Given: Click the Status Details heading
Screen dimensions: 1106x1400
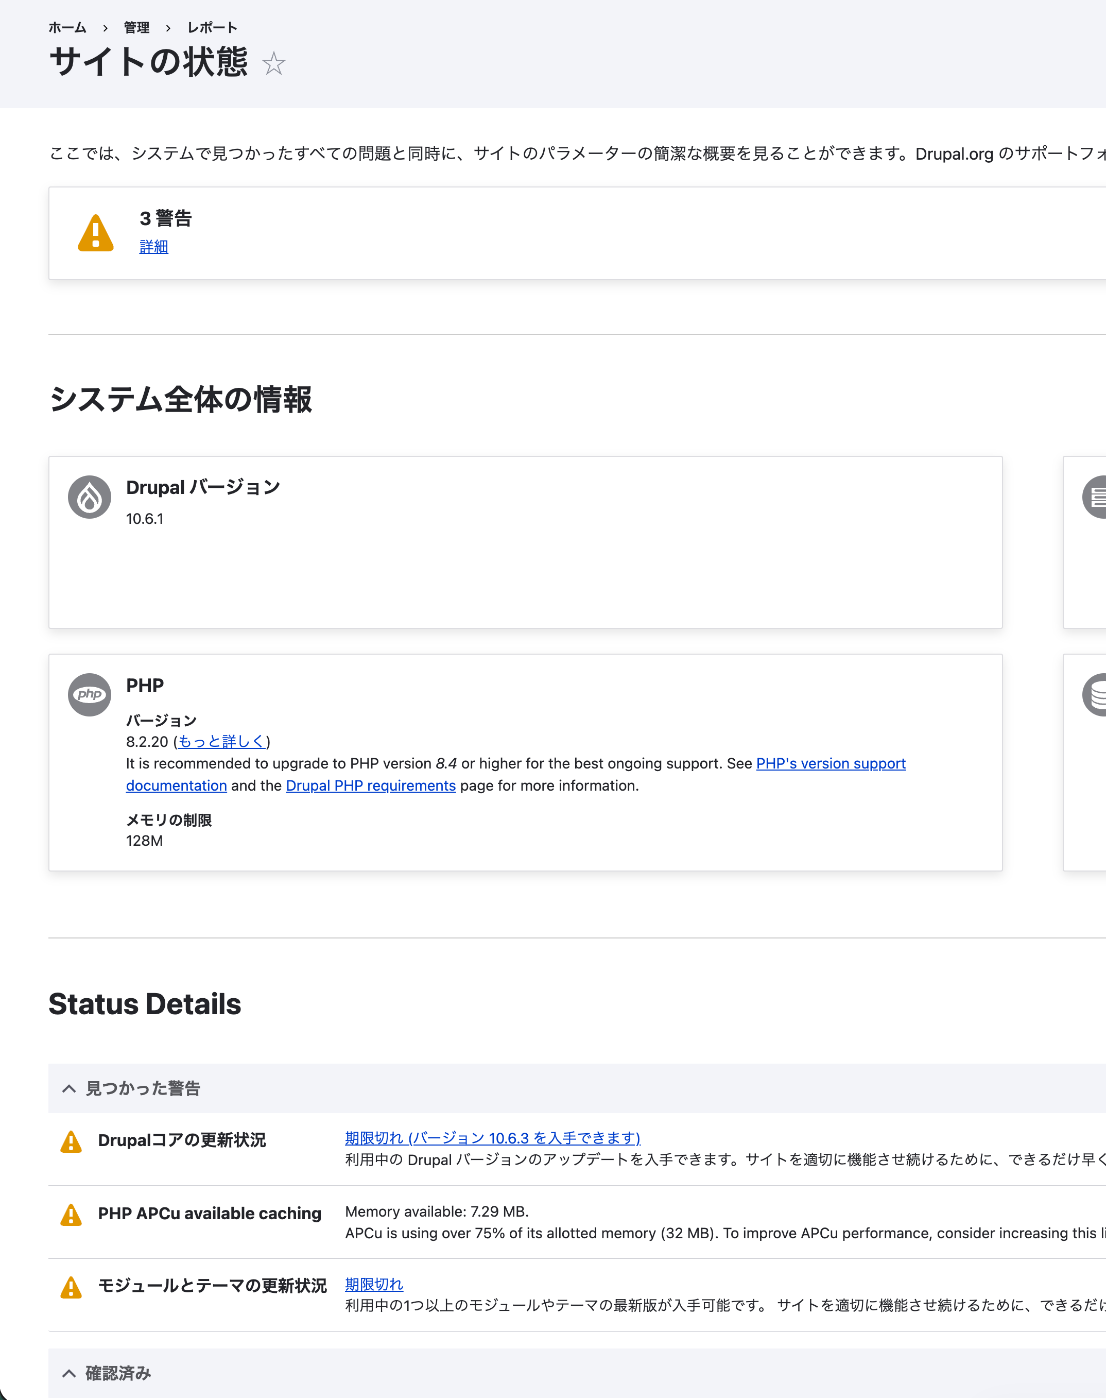Looking at the screenshot, I should (x=145, y=1004).
